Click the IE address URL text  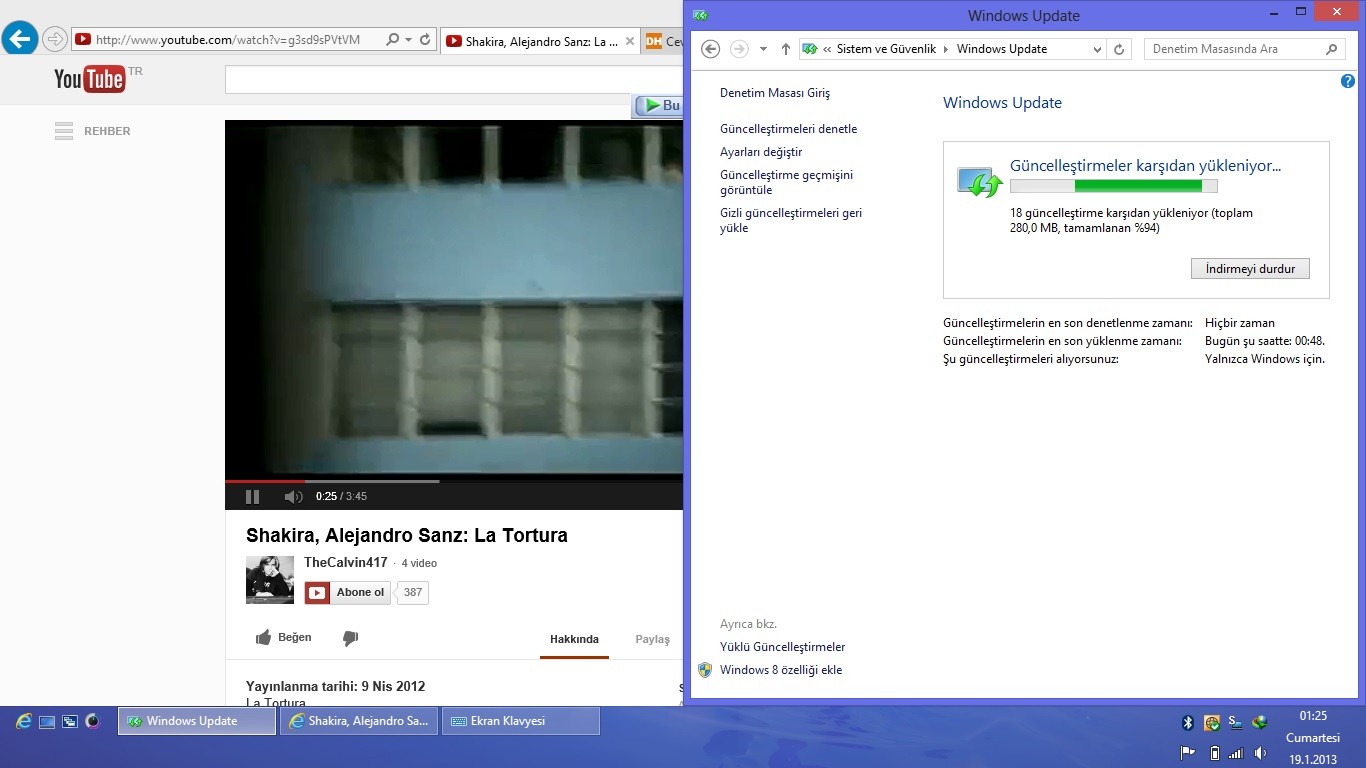[228, 40]
